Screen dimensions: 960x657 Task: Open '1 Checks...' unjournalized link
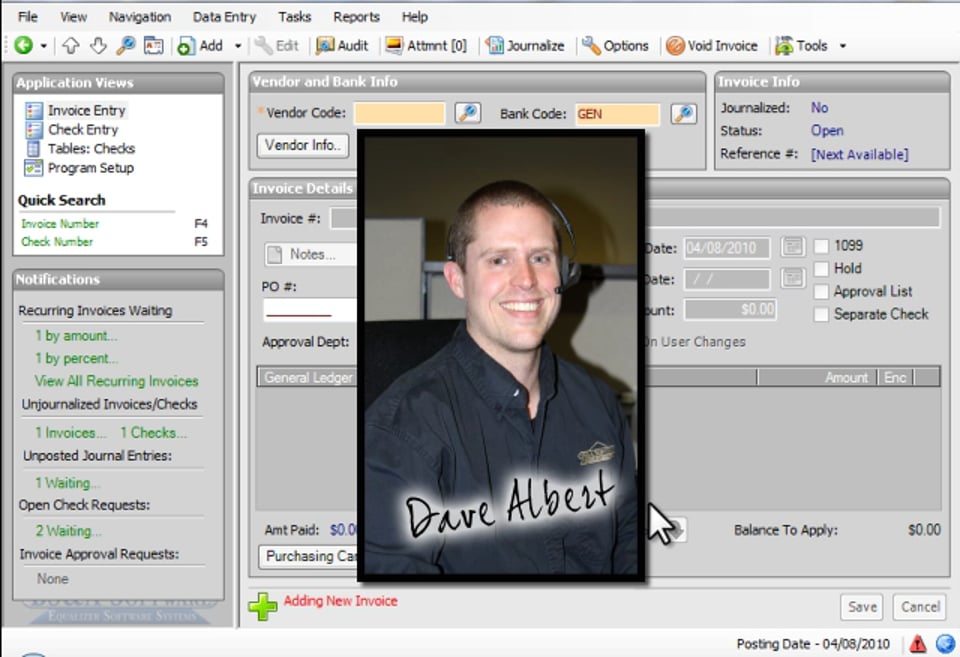click(x=153, y=433)
